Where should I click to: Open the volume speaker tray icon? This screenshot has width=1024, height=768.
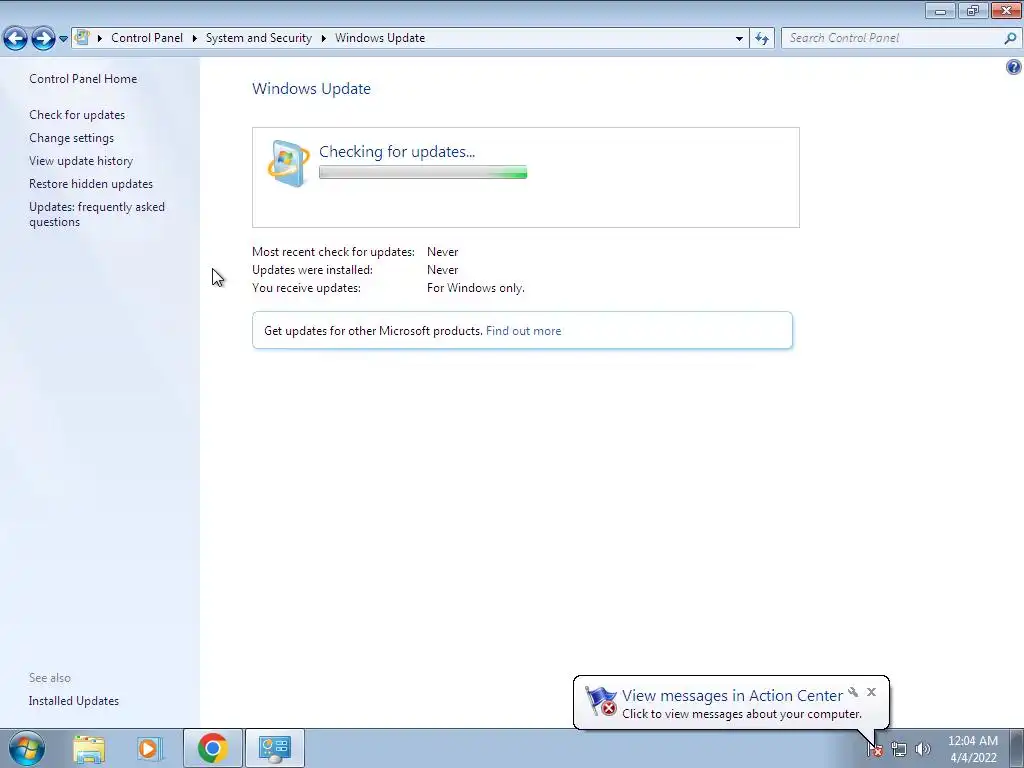[x=923, y=749]
